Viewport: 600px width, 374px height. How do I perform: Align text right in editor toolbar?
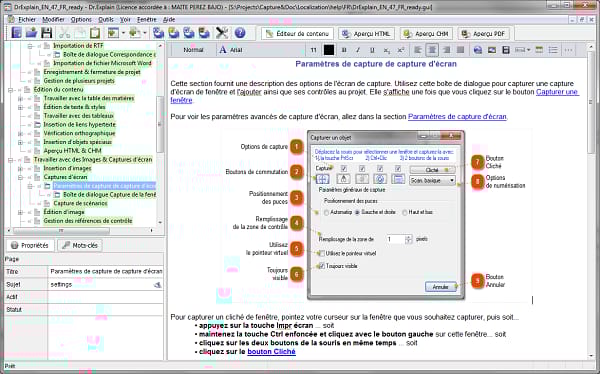(x=446, y=50)
